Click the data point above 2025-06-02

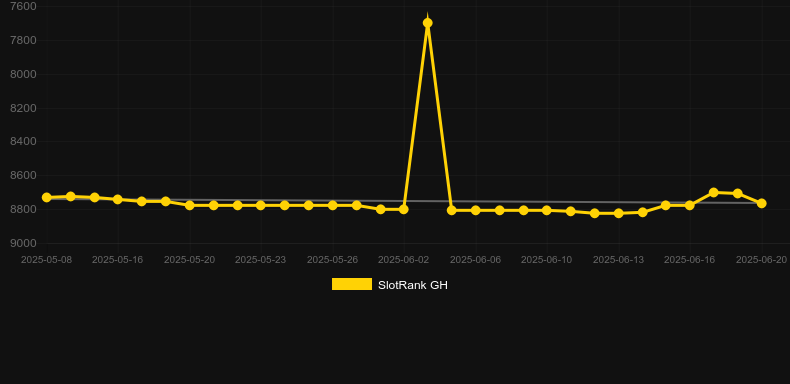[x=404, y=209]
